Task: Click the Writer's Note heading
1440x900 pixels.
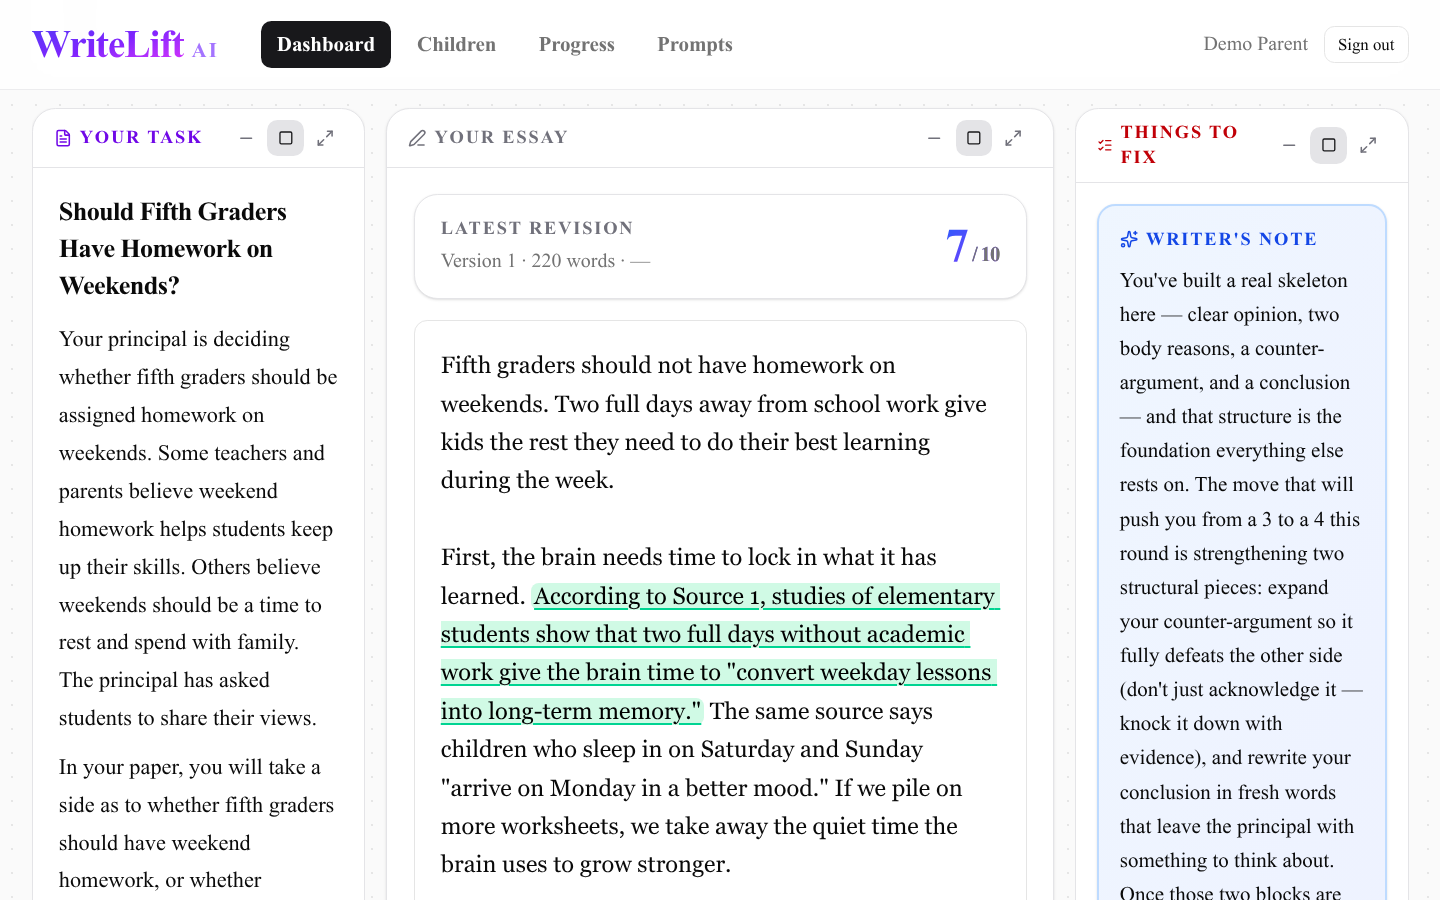Action: [1231, 239]
